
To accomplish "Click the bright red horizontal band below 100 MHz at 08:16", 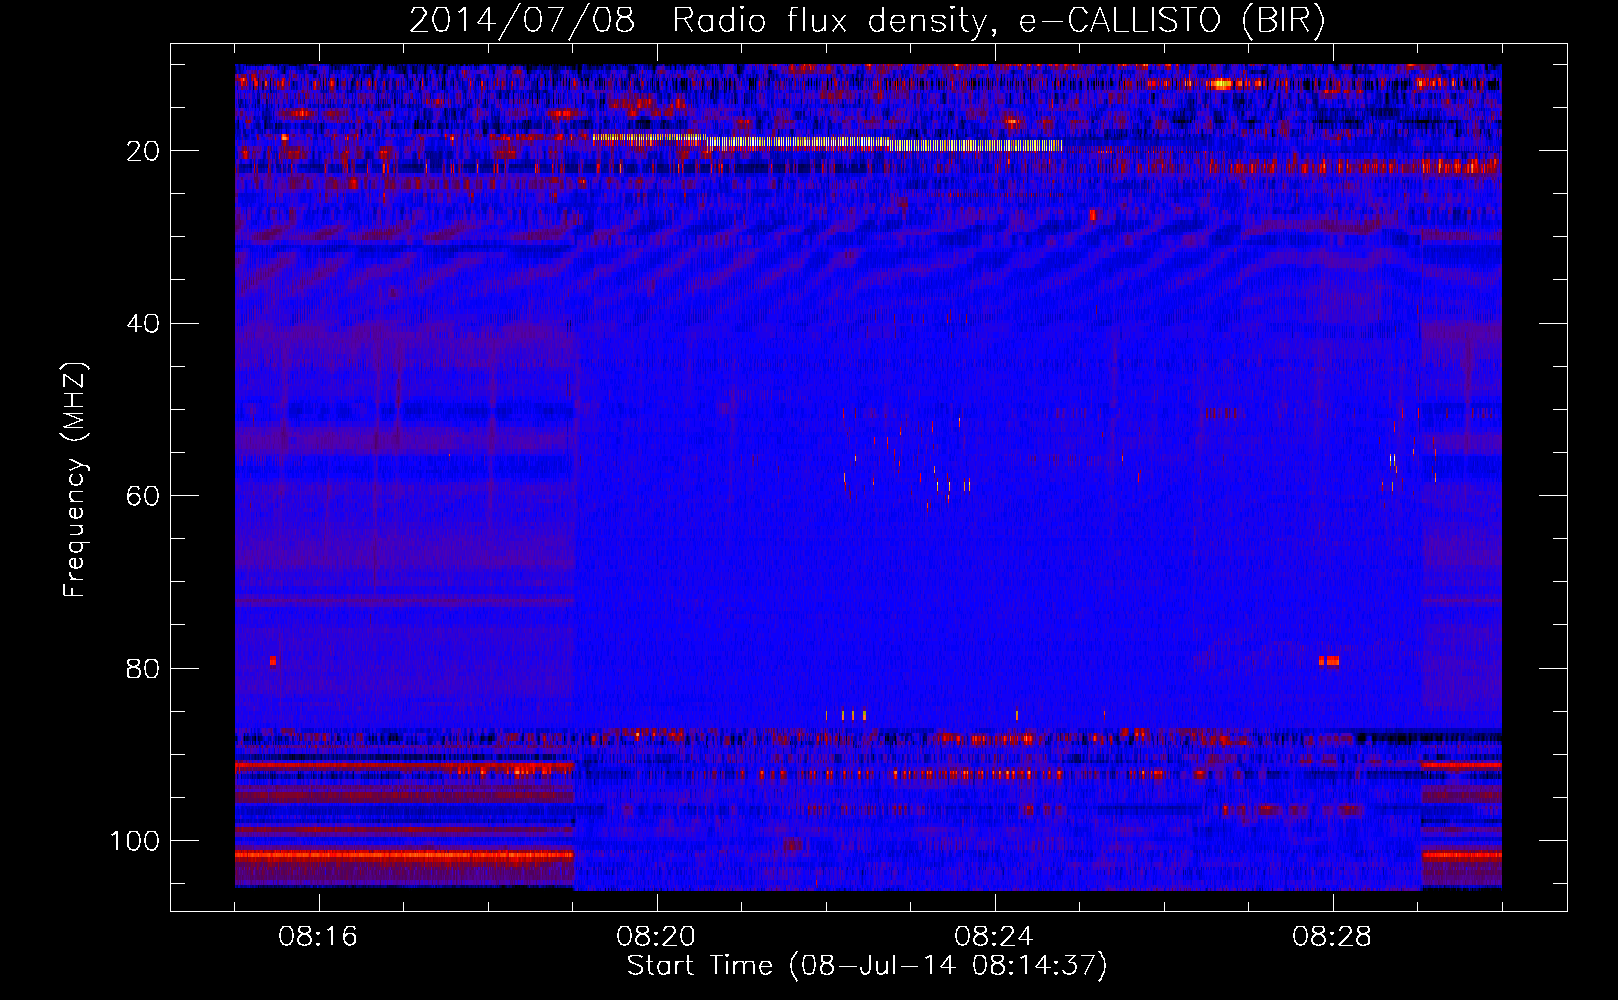I will (404, 855).
